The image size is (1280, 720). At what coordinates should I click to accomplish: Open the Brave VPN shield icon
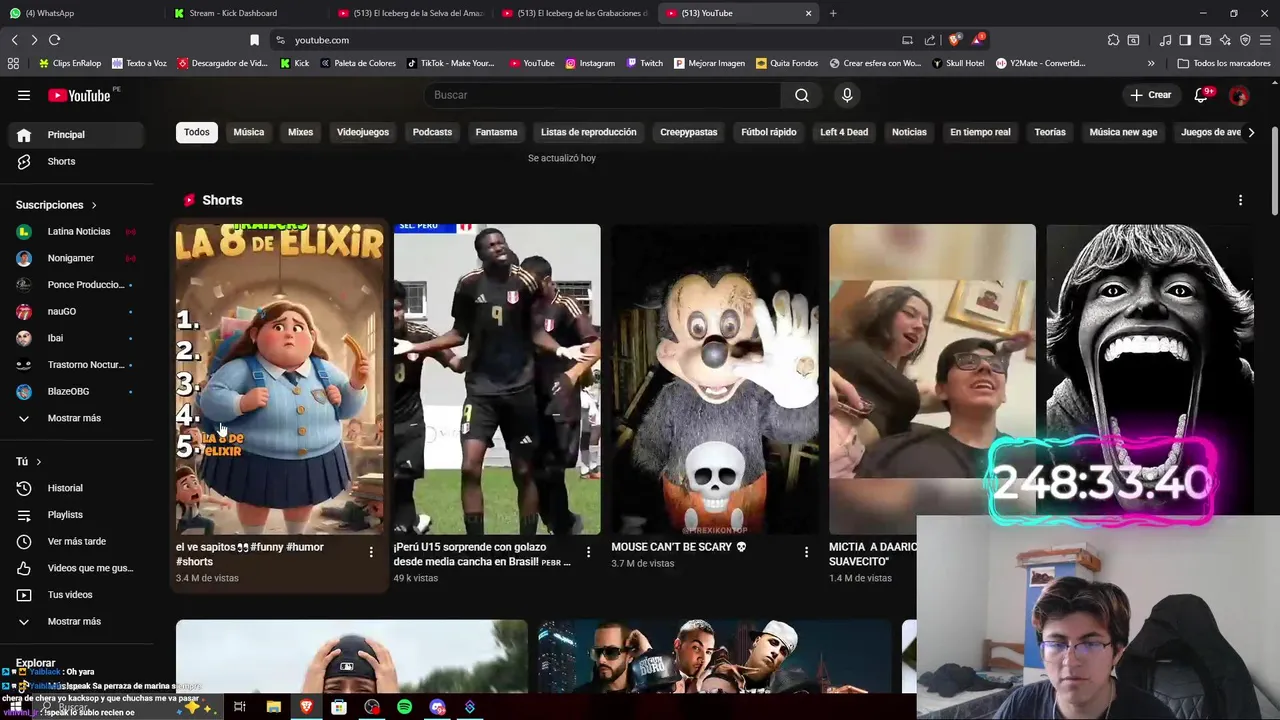(x=1245, y=40)
